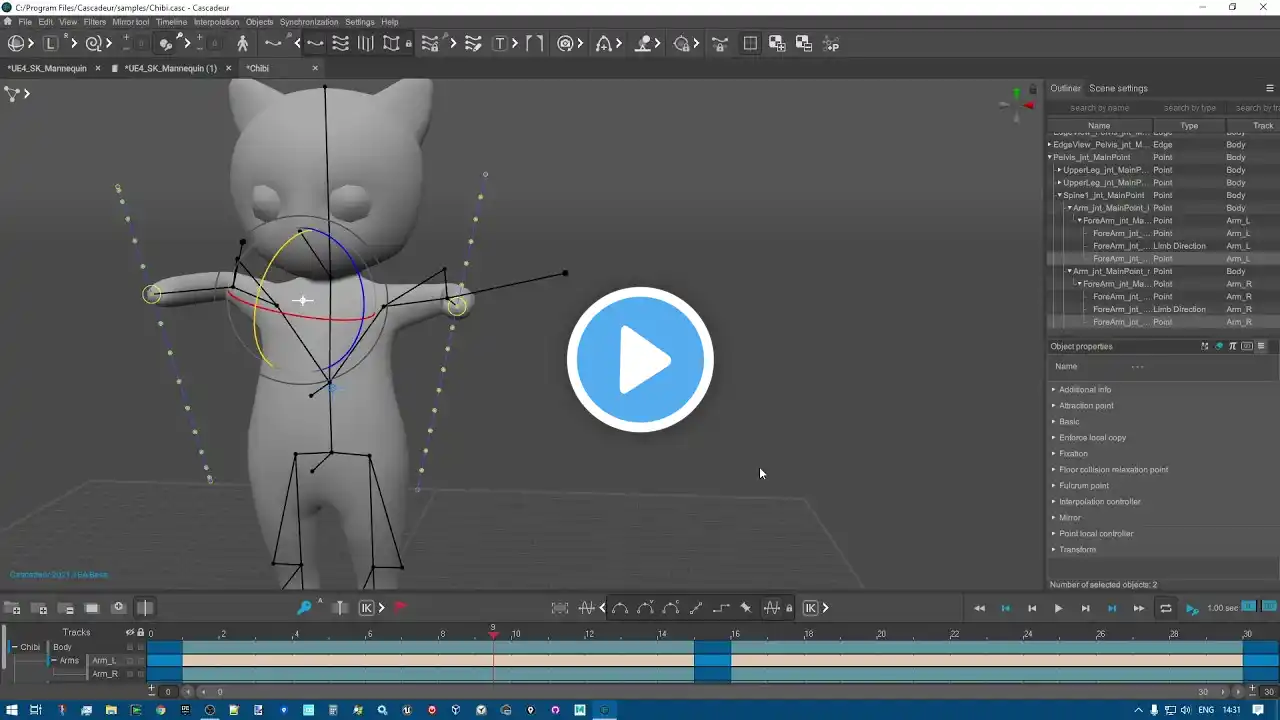1280x720 pixels.
Task: Collapse the Pelvis_jnt_MainPoint tree node
Action: tap(1050, 158)
